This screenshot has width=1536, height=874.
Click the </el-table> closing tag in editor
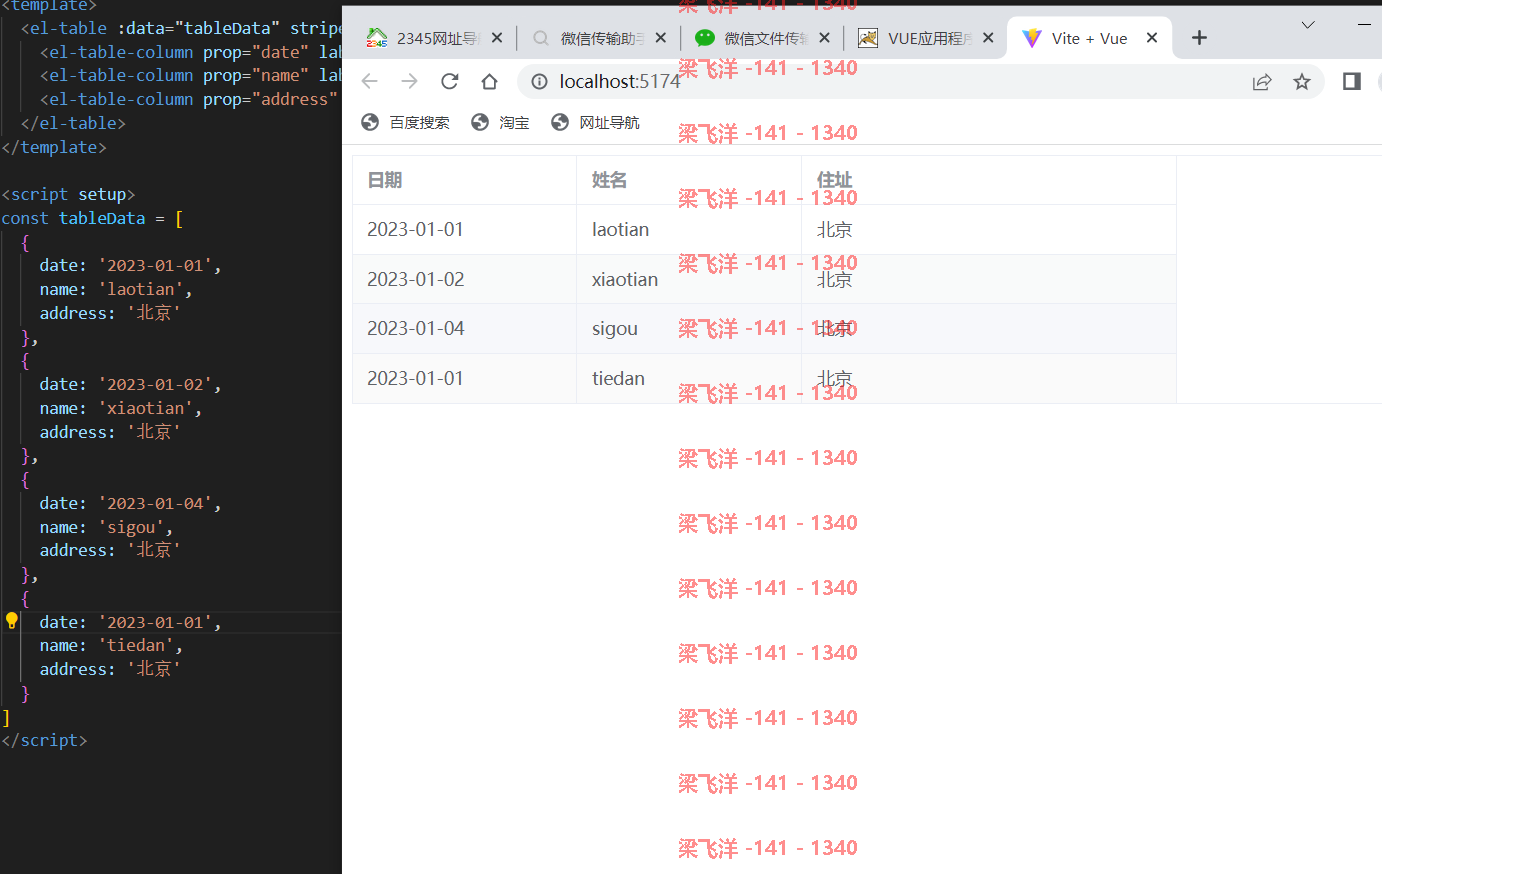coord(73,123)
